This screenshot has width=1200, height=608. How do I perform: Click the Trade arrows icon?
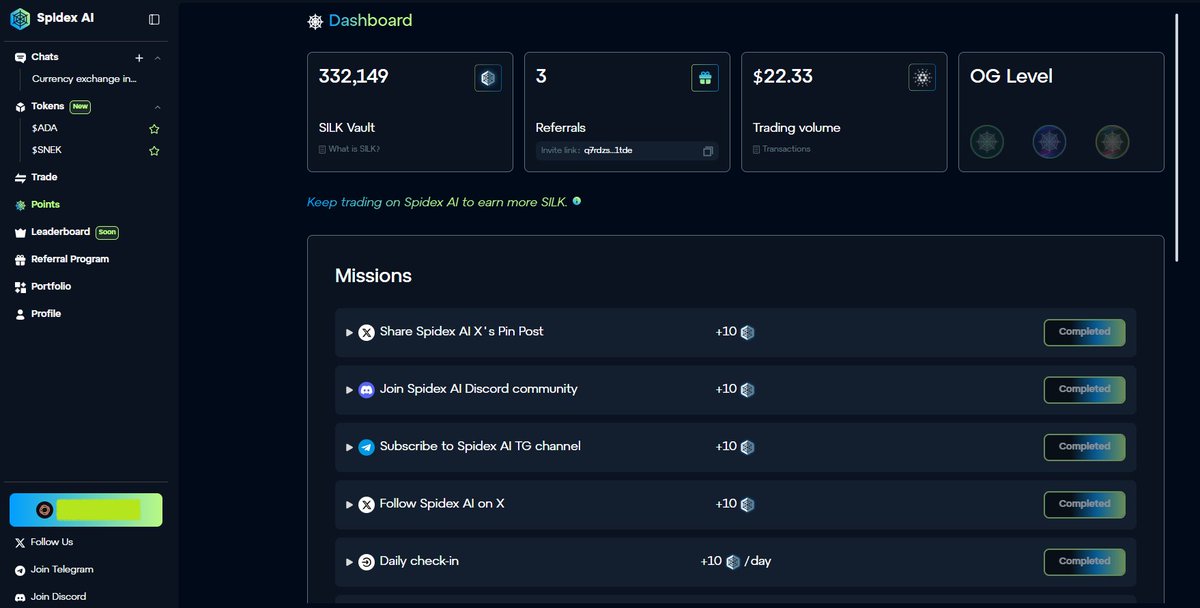point(20,178)
